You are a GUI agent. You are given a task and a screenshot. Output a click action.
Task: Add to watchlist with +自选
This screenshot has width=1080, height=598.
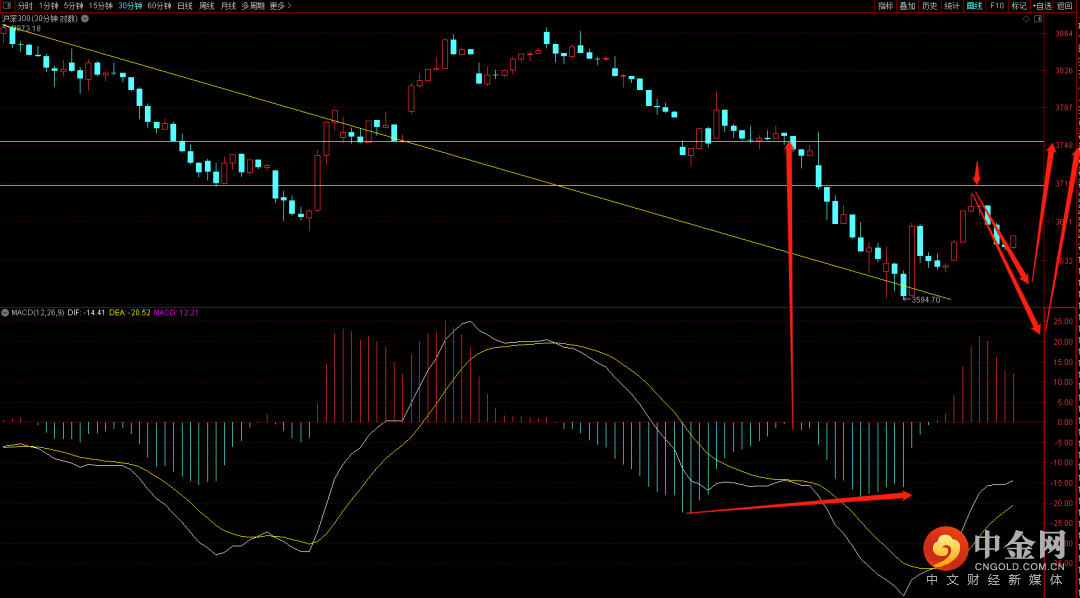click(x=1041, y=6)
